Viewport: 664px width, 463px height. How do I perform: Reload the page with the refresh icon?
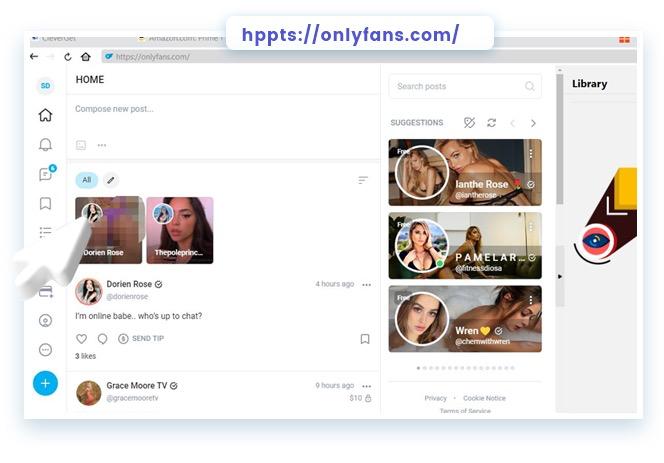click(x=68, y=57)
